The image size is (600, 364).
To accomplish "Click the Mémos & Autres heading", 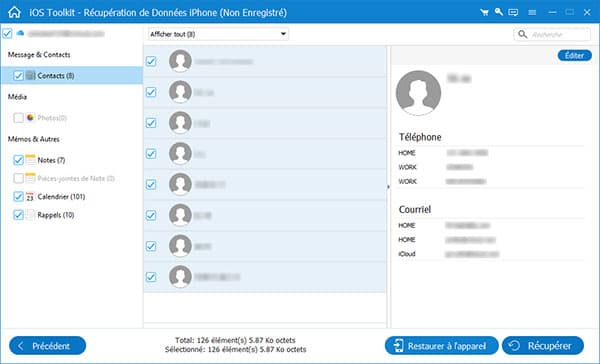I will (x=34, y=139).
